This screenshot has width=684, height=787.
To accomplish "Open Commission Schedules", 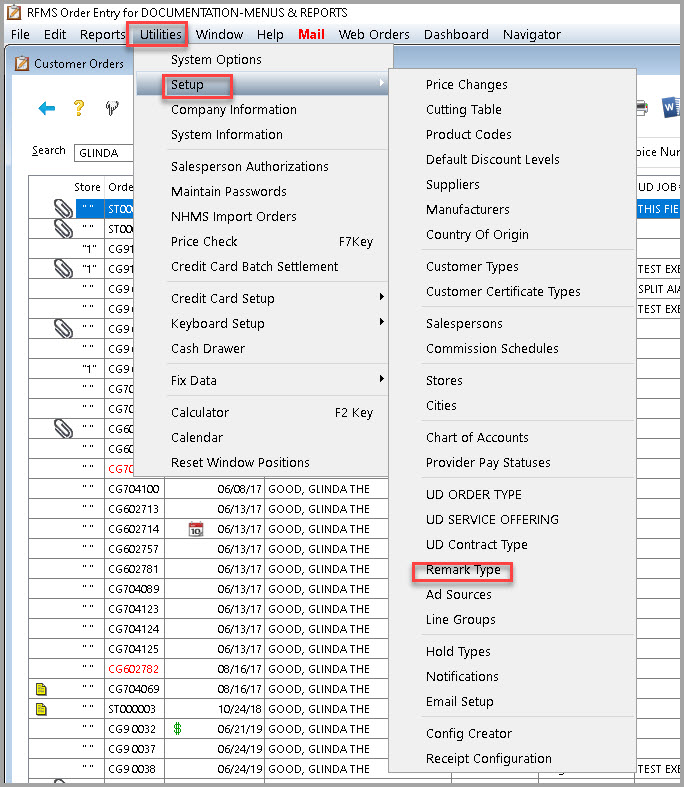I will [x=492, y=348].
